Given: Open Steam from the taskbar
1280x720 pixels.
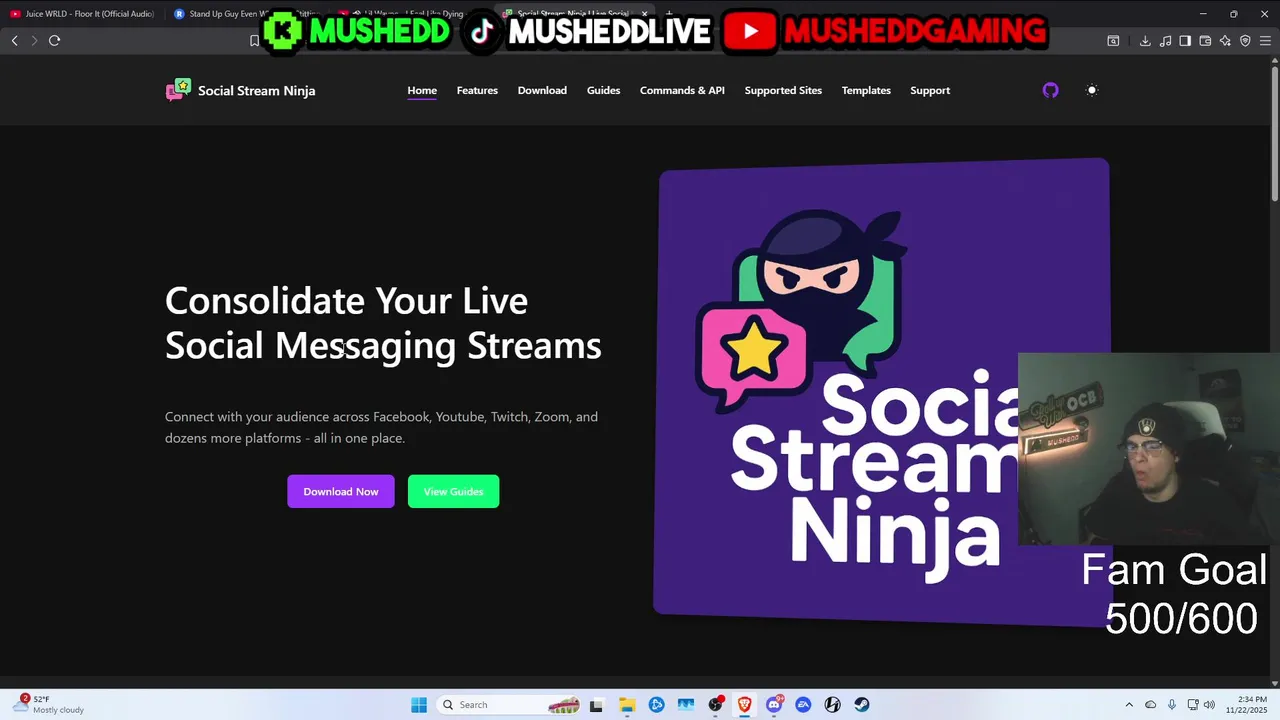Looking at the screenshot, I should (x=862, y=705).
